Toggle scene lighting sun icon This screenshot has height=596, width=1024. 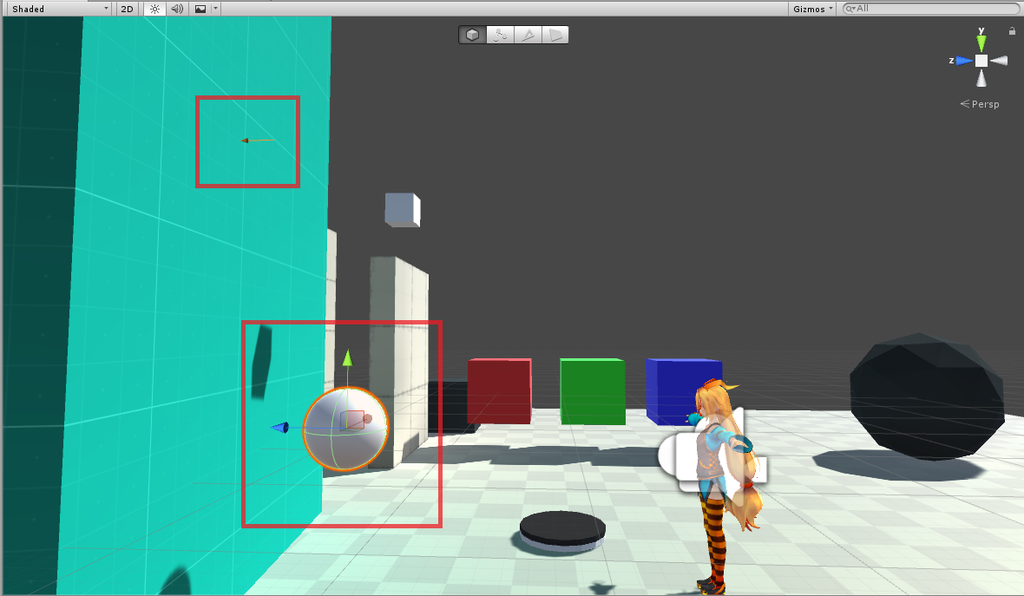[155, 8]
